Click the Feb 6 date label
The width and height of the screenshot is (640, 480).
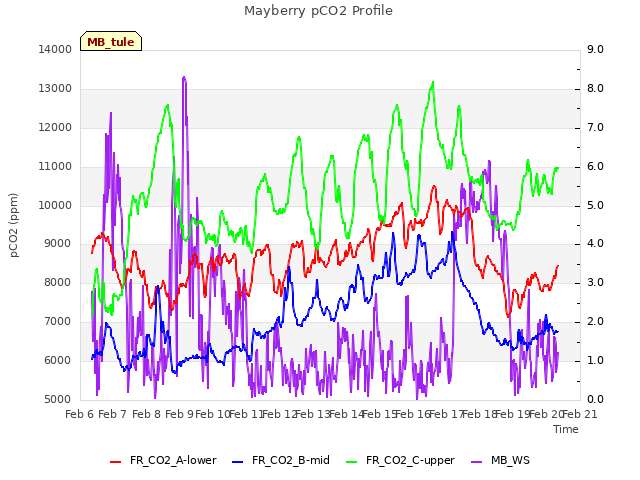pyautogui.click(x=80, y=414)
